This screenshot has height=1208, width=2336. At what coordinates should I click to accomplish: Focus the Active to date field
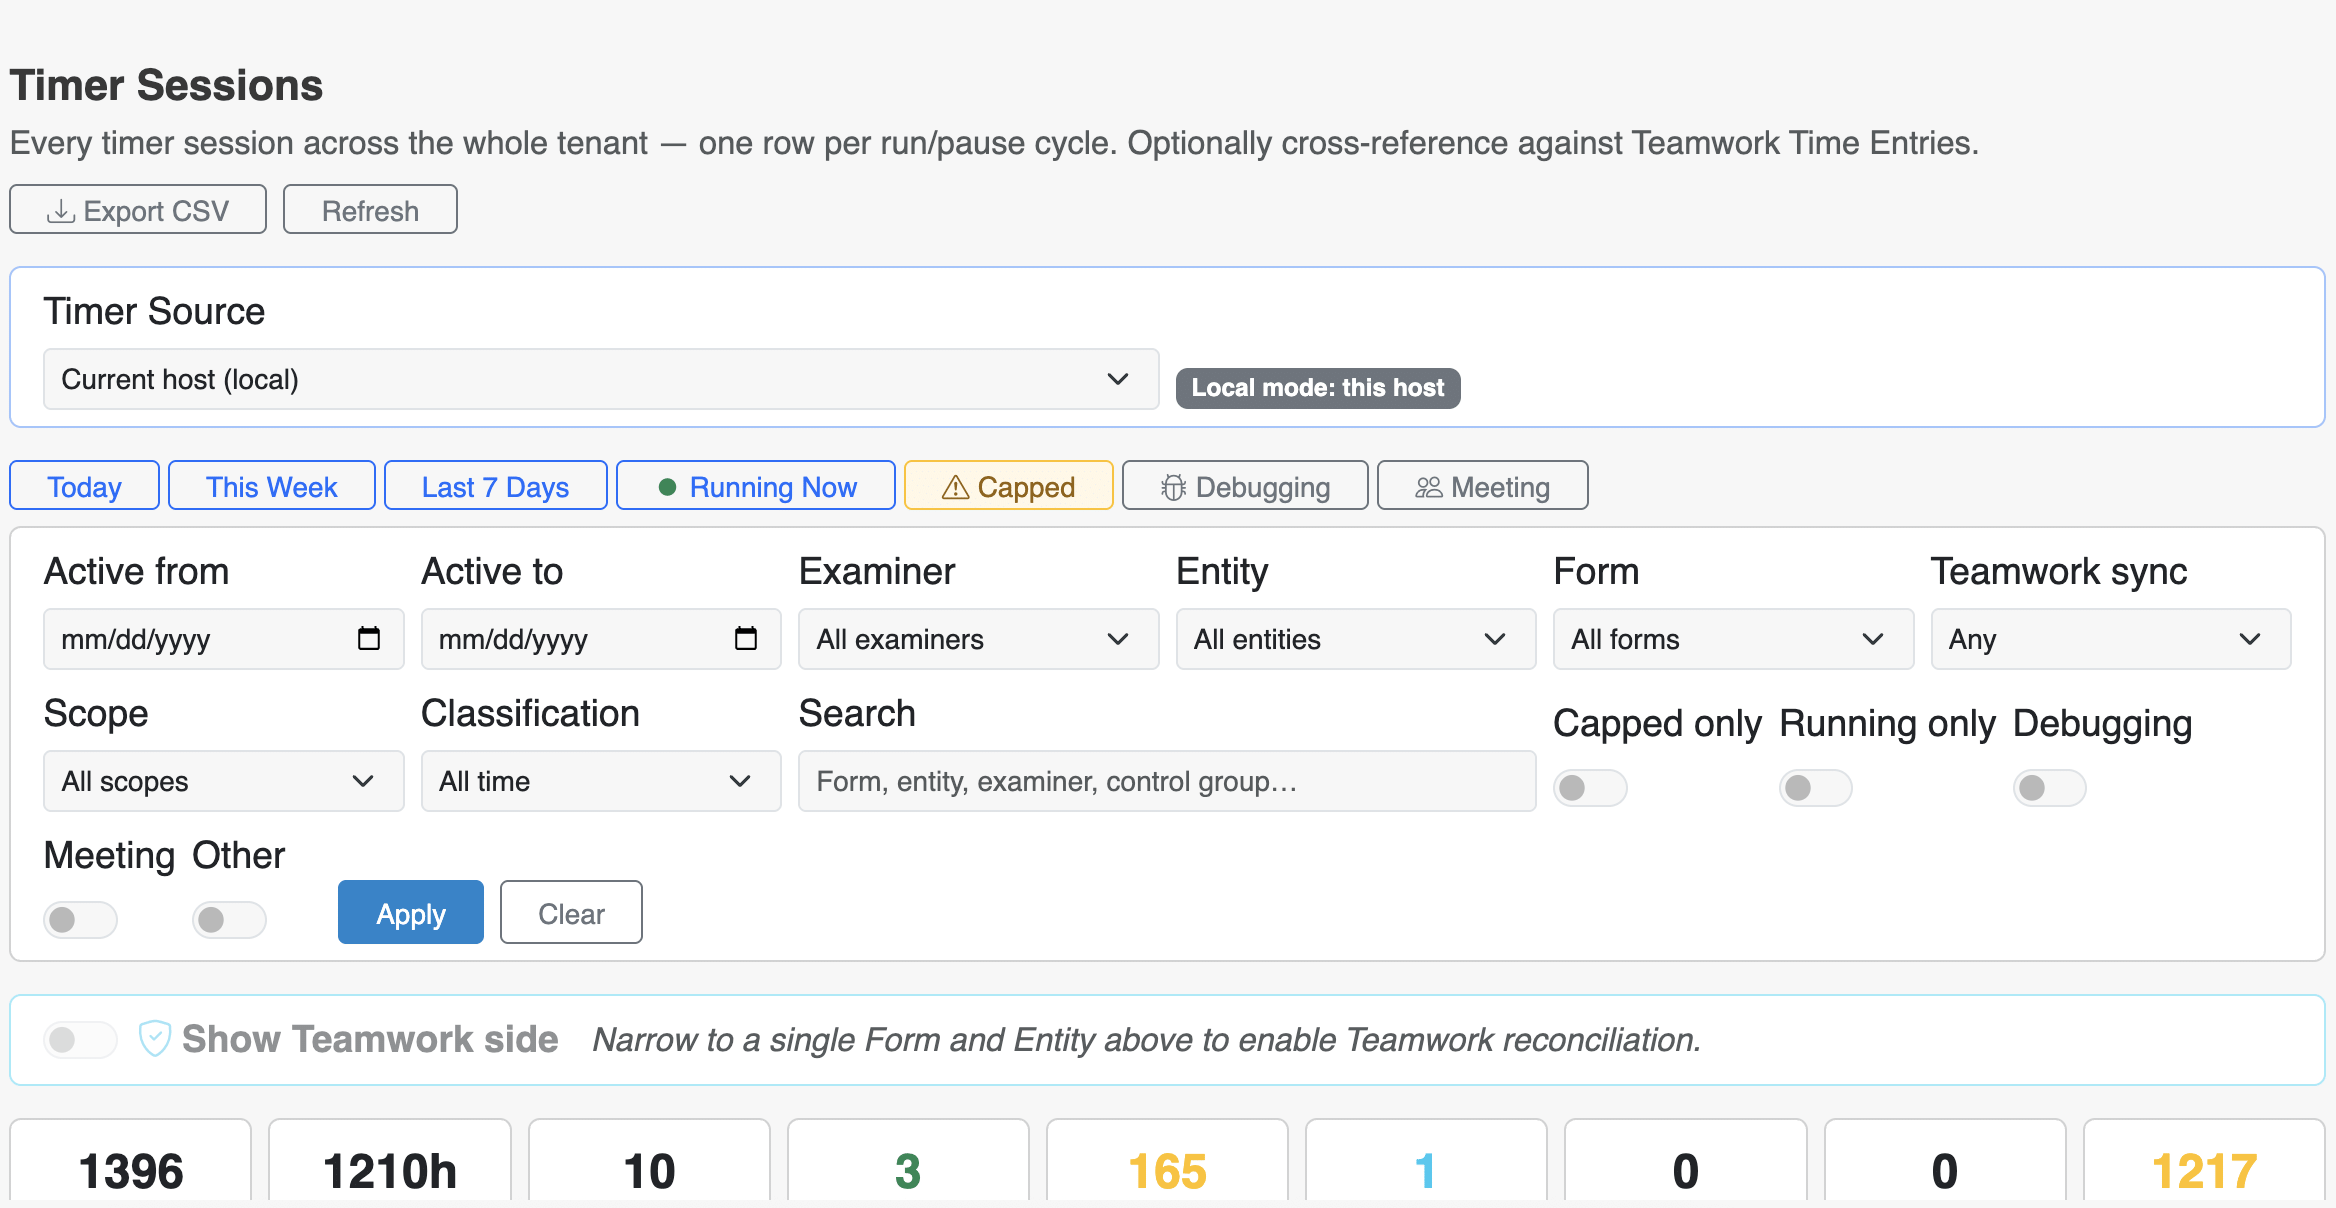601,639
